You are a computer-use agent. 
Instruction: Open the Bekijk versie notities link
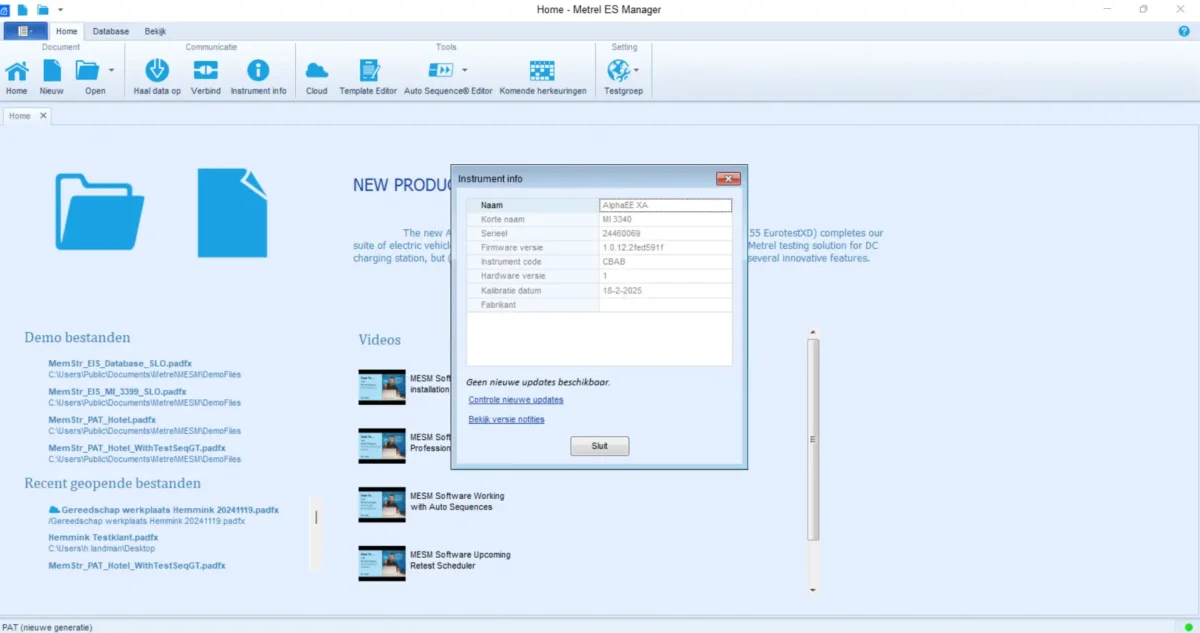(x=507, y=419)
